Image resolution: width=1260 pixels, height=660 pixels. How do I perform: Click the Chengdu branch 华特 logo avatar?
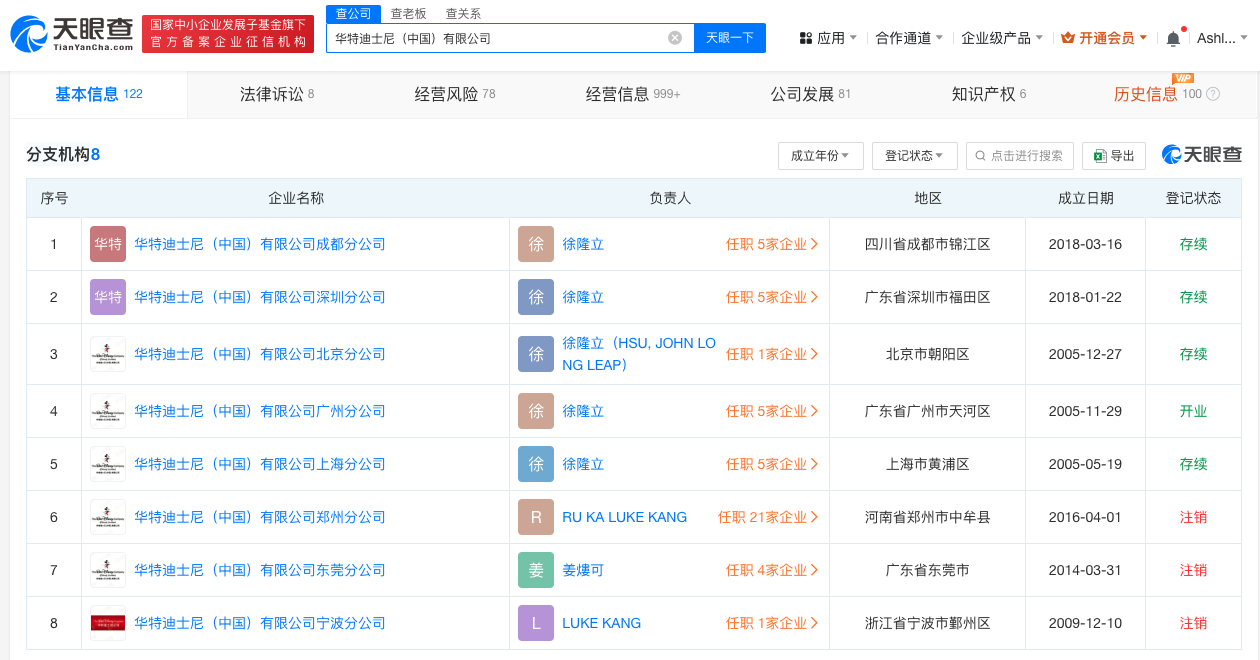(x=108, y=244)
